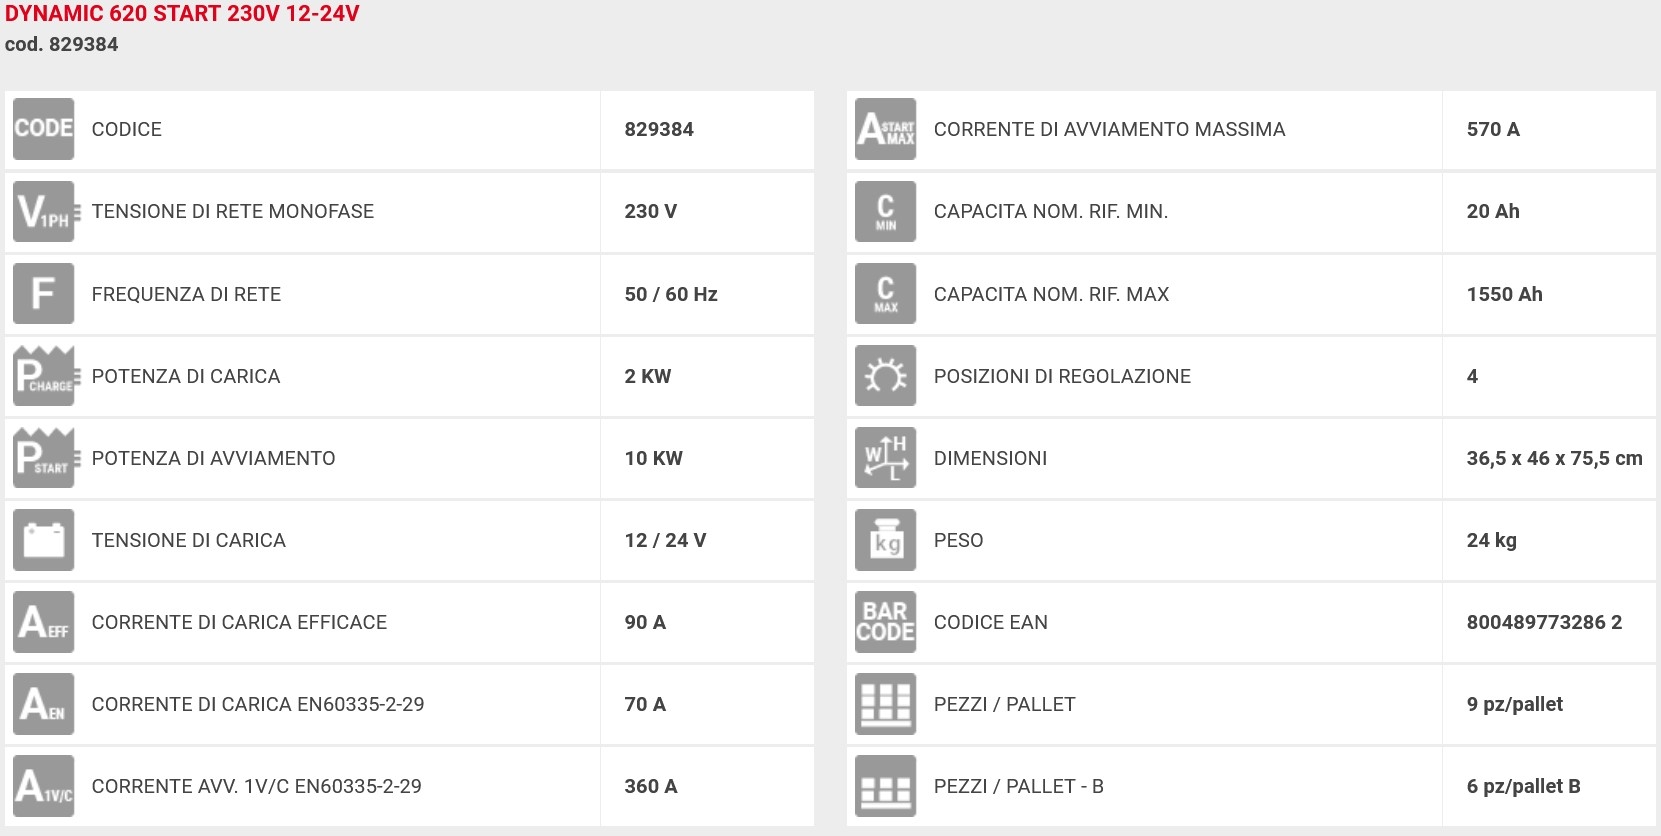1661x836 pixels.
Task: Click the A EN charge current icon
Action: 44,704
